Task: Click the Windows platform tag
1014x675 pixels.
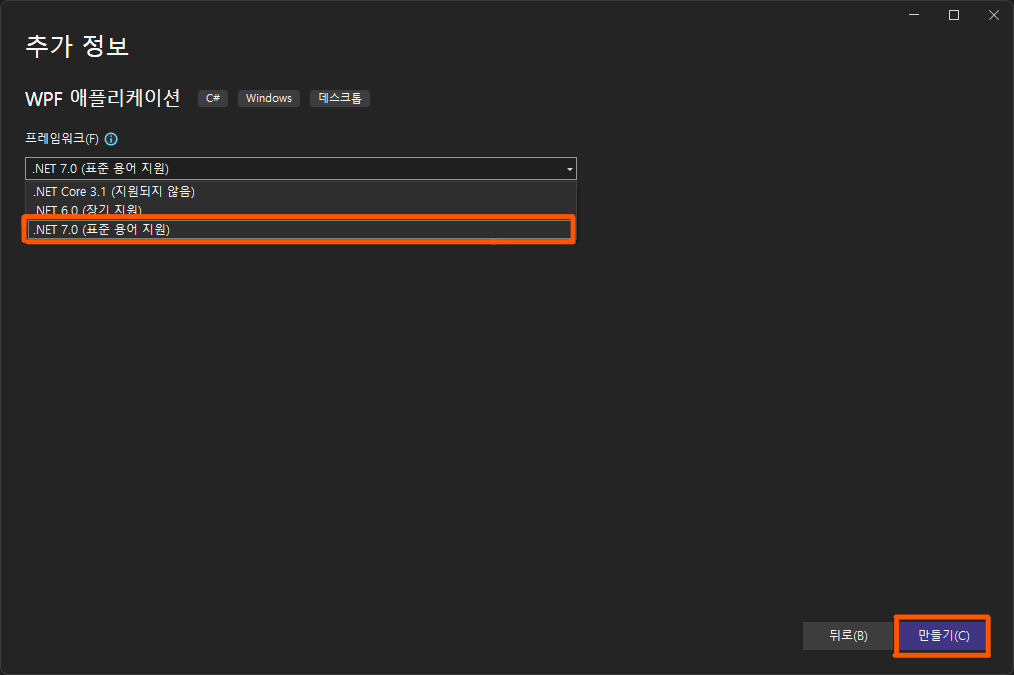Action: [268, 98]
